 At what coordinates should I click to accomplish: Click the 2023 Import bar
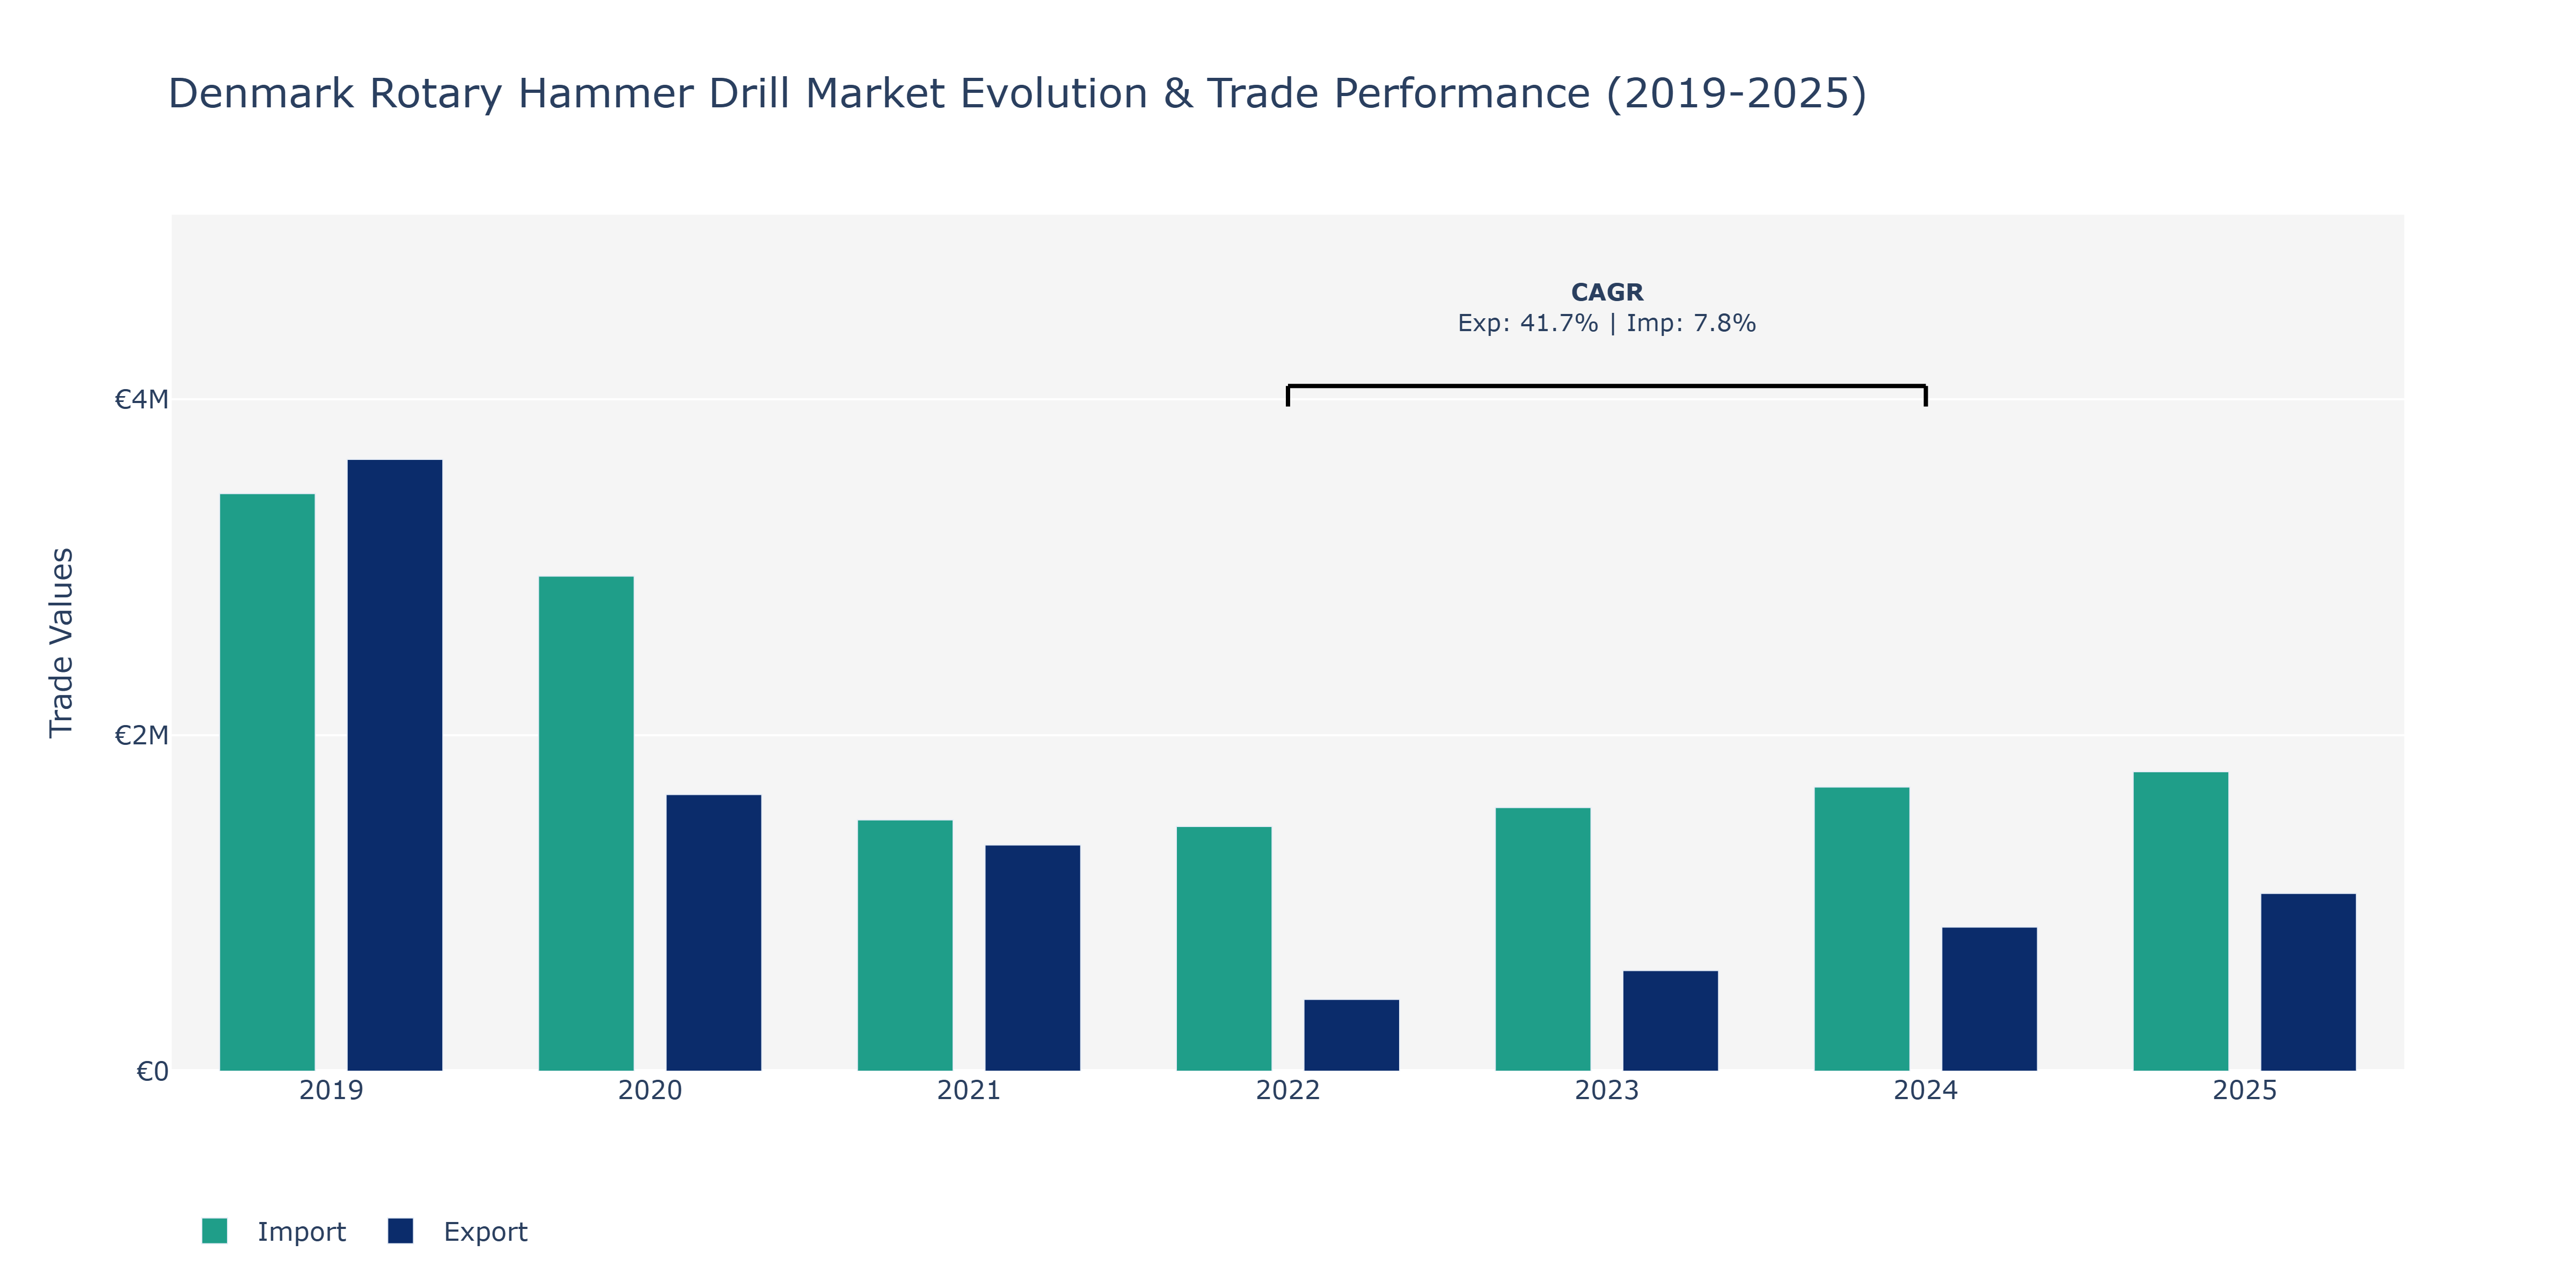pos(1543,939)
